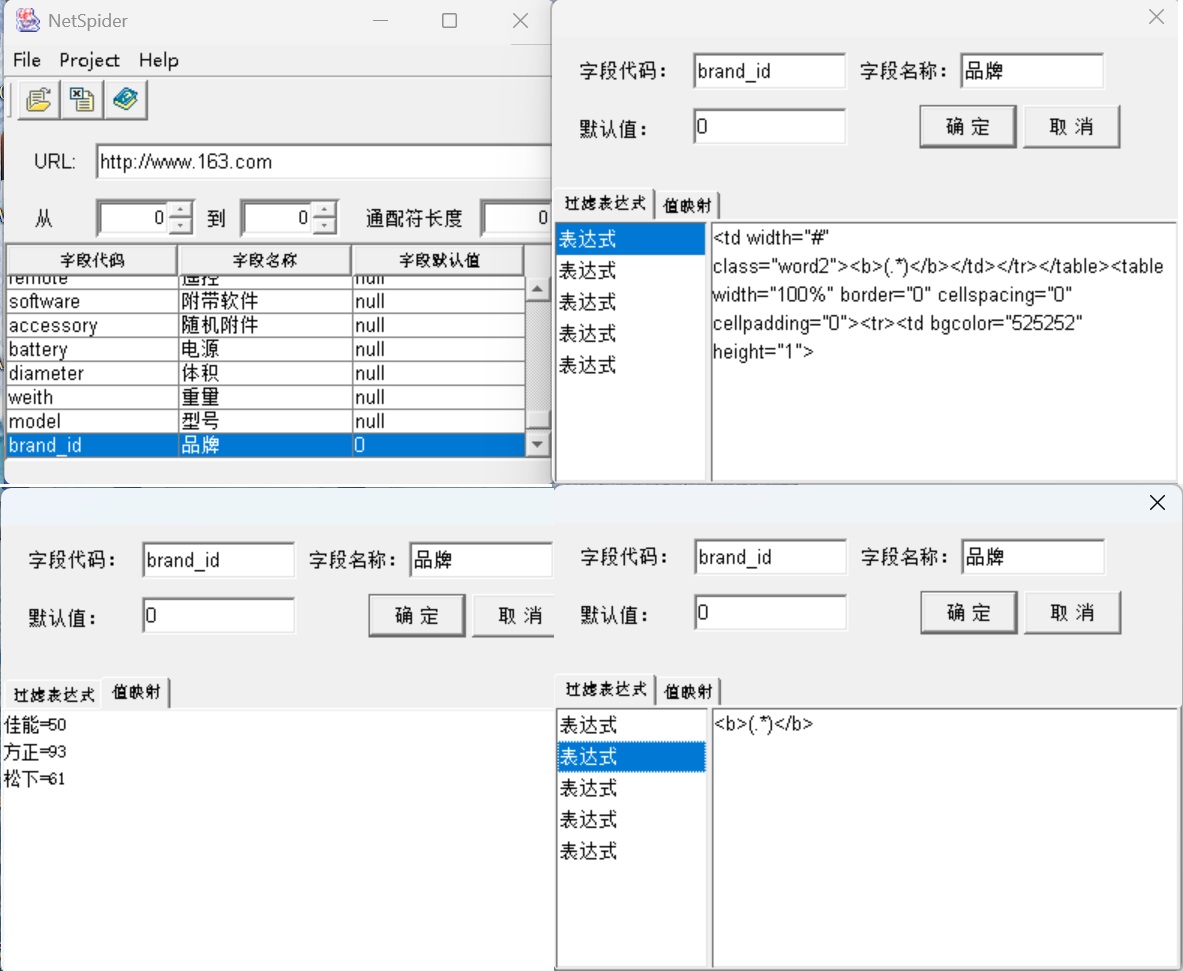
Task: Click the <b>(.*)</b> expression text
Action: coord(764,724)
